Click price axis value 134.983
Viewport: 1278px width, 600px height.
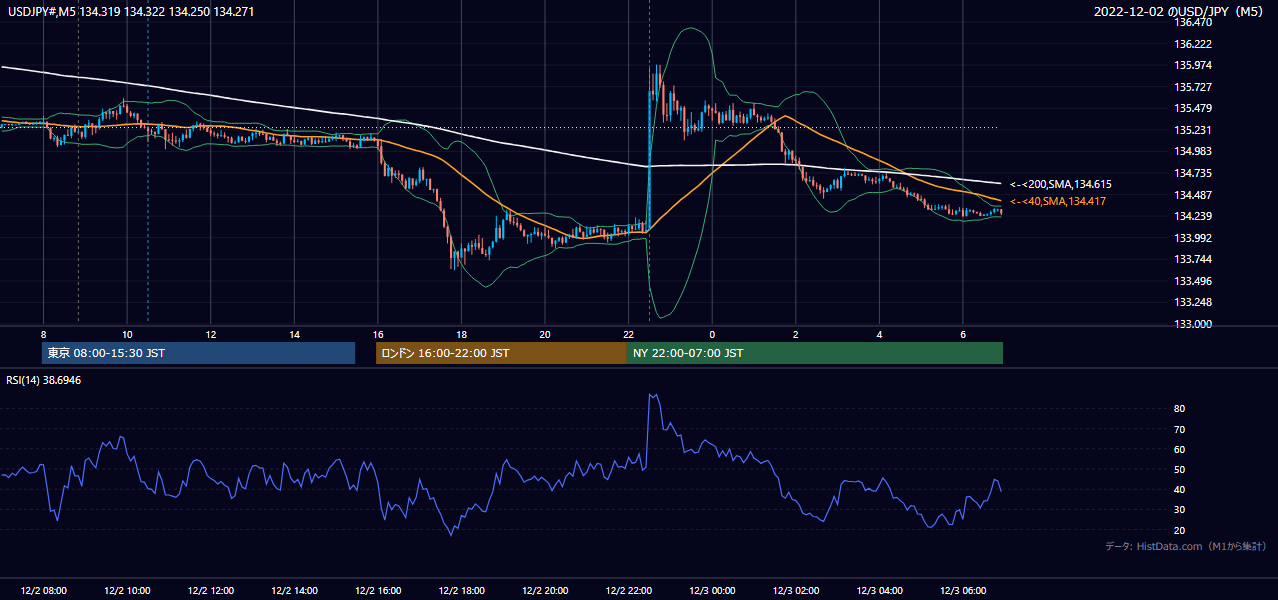tap(1192, 152)
